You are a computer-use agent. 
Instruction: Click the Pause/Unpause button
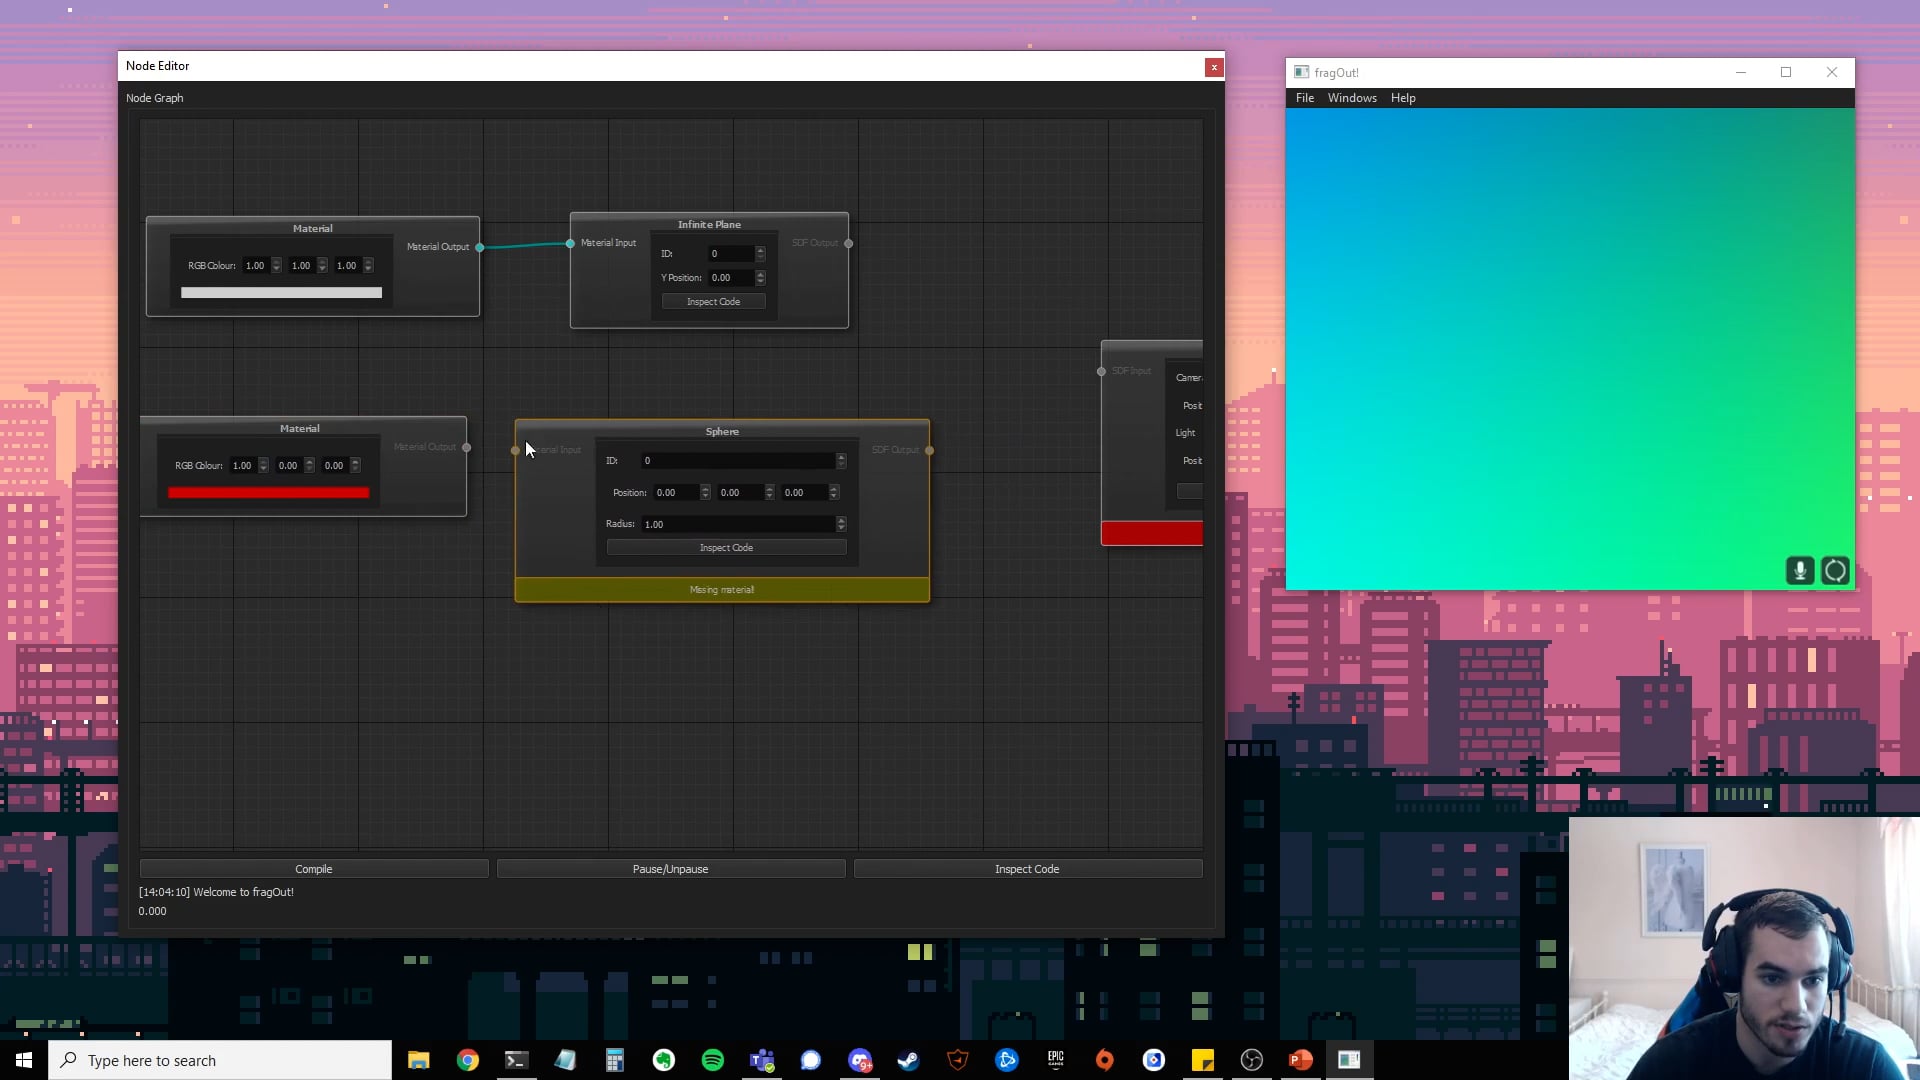click(x=670, y=869)
